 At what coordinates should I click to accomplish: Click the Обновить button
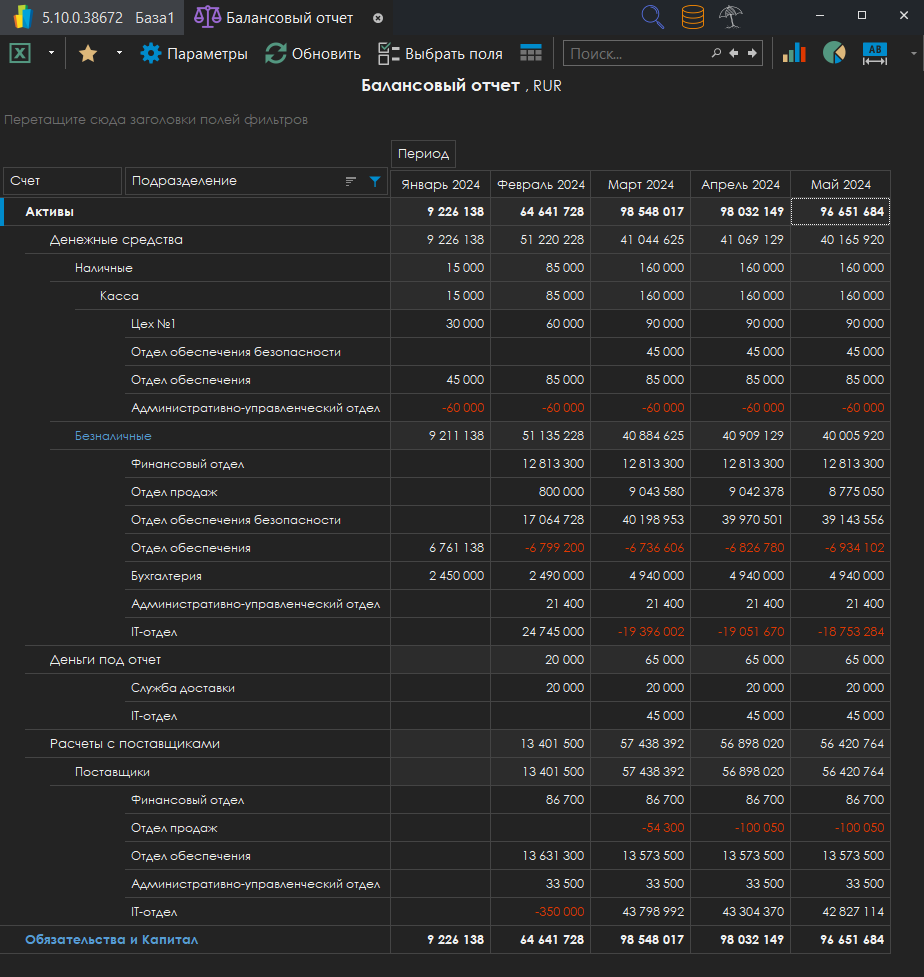click(313, 54)
